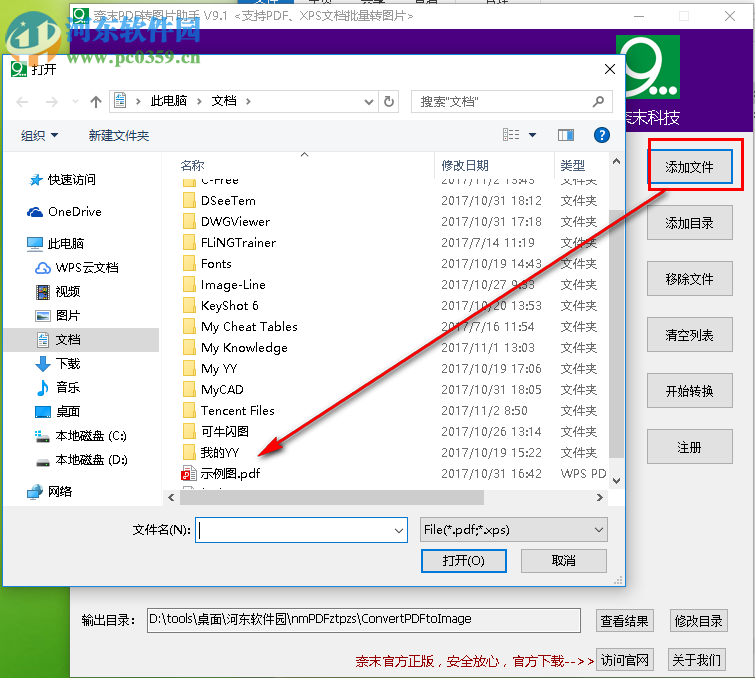The height and width of the screenshot is (678, 755).
Task: Expand the 此电脑 breadcrumb chevron
Action: pyautogui.click(x=199, y=102)
